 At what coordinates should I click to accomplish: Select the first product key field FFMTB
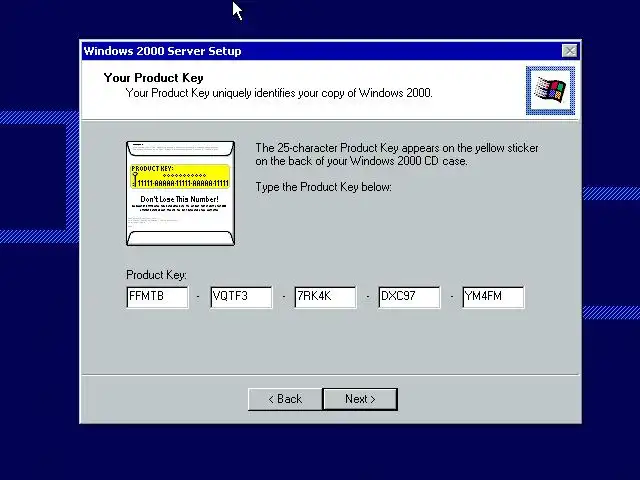click(158, 297)
